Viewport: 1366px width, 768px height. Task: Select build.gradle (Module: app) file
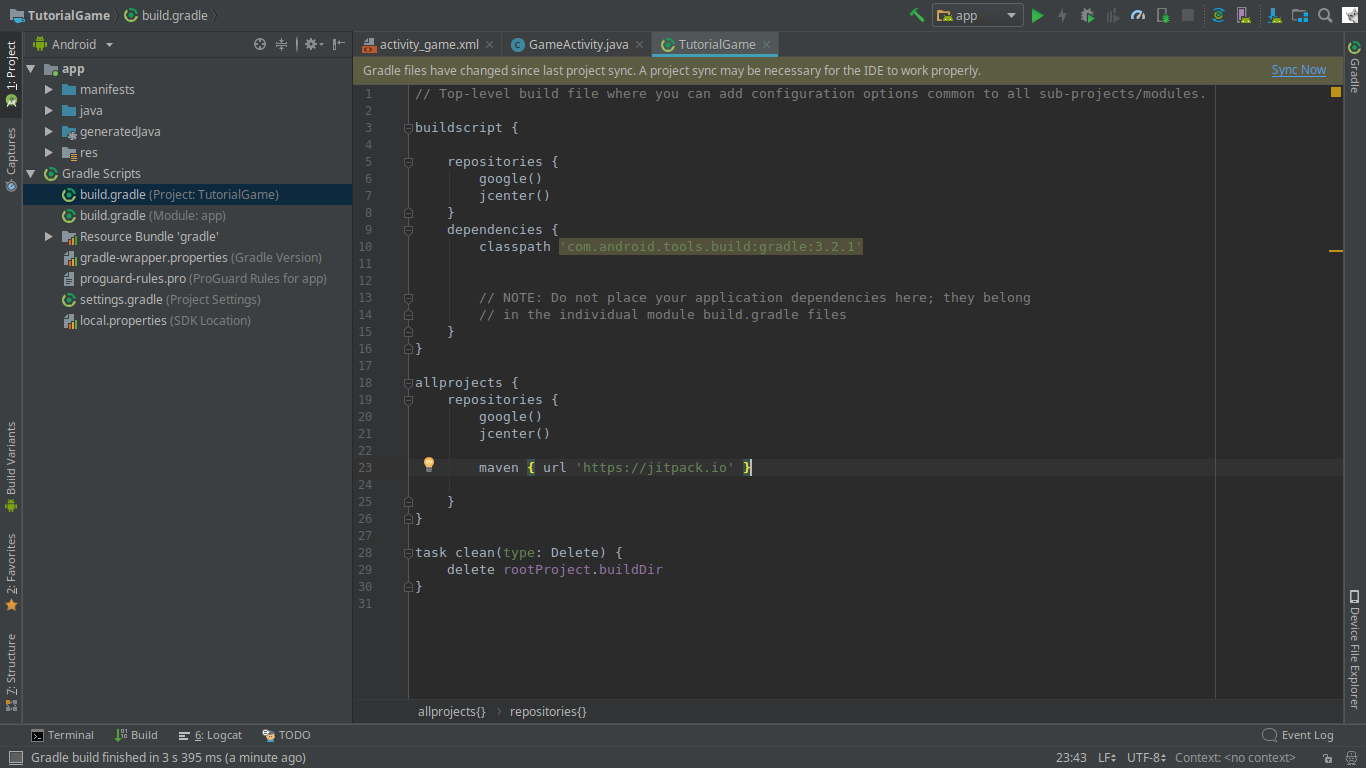153,216
